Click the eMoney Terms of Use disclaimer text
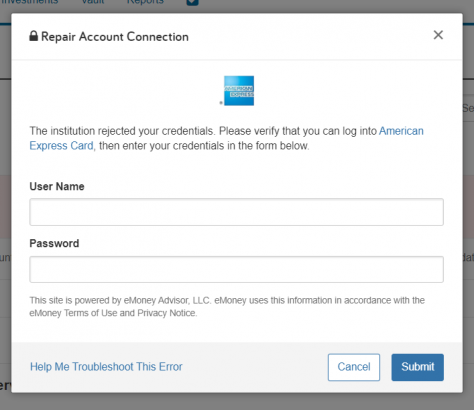Screen dimensions: 474x410 pyautogui.click(x=227, y=307)
